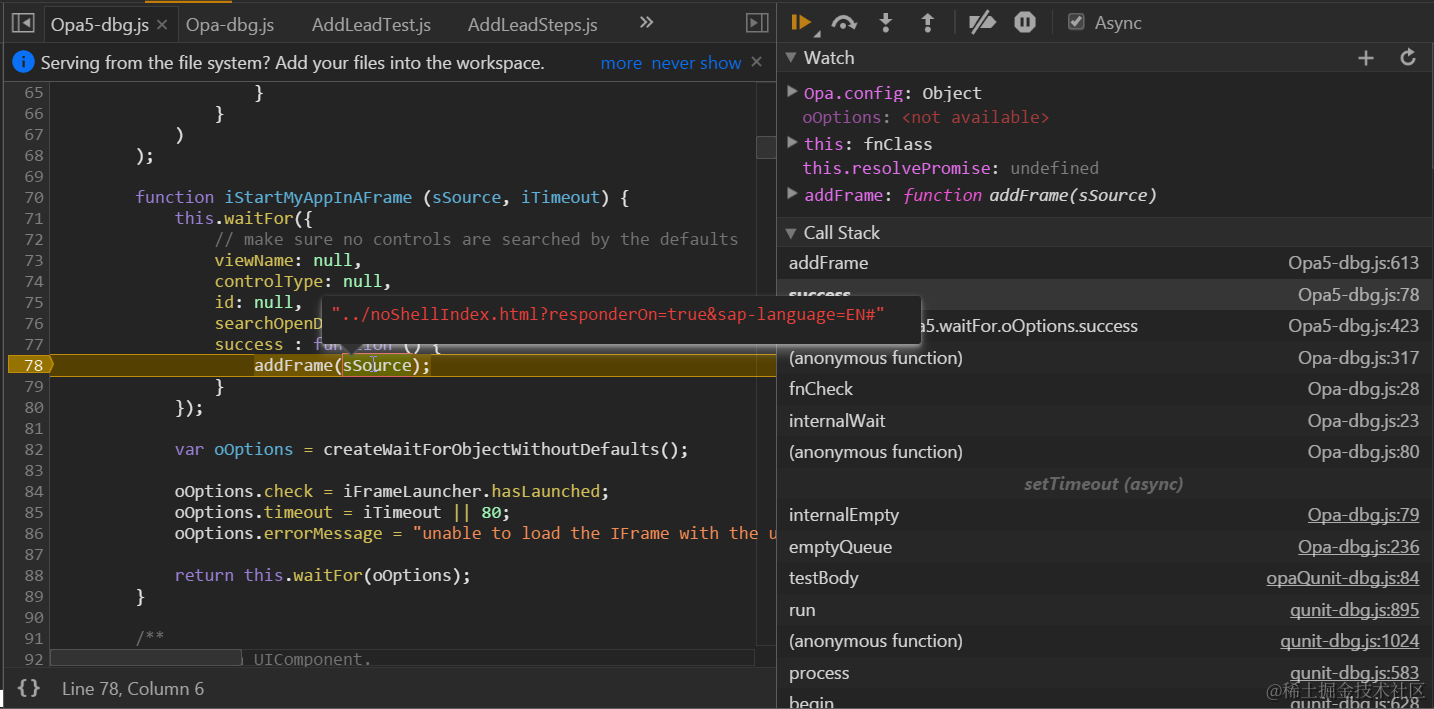Click the oOptions watch expression

coord(926,118)
